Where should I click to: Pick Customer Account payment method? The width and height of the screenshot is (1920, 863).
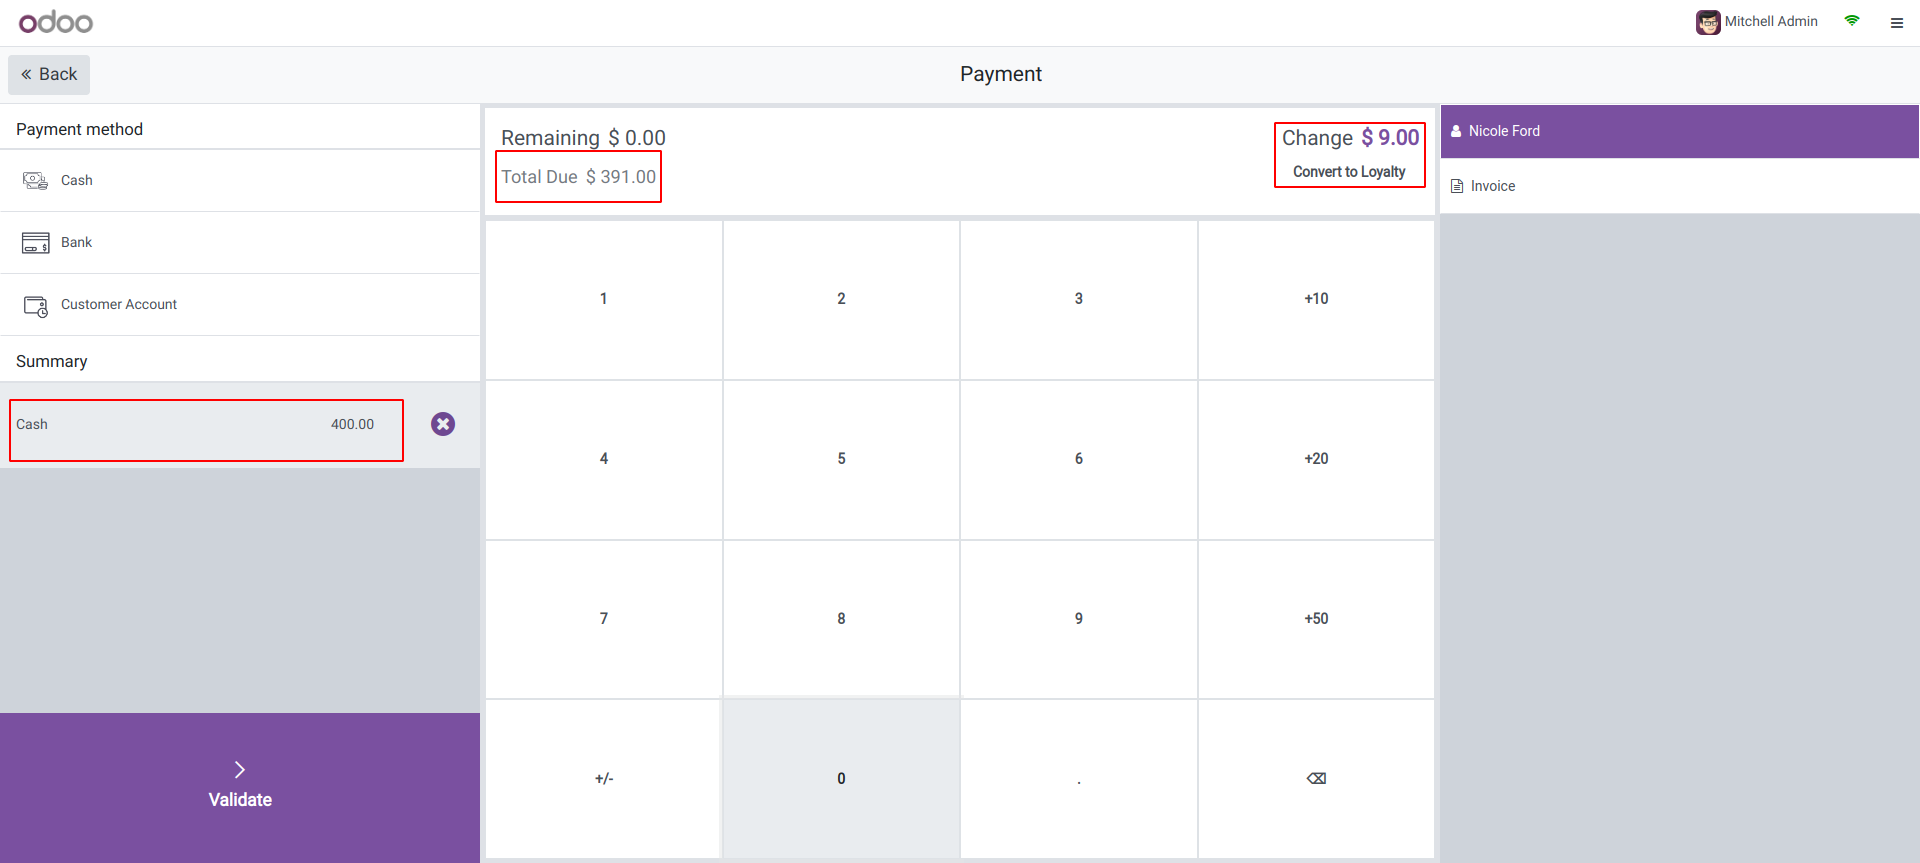[x=118, y=305]
